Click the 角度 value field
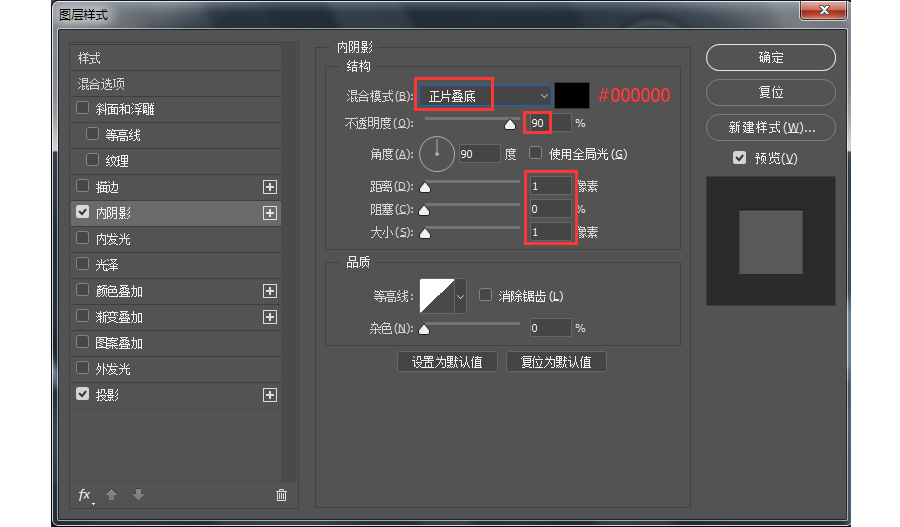This screenshot has height=527, width=900. (x=479, y=154)
